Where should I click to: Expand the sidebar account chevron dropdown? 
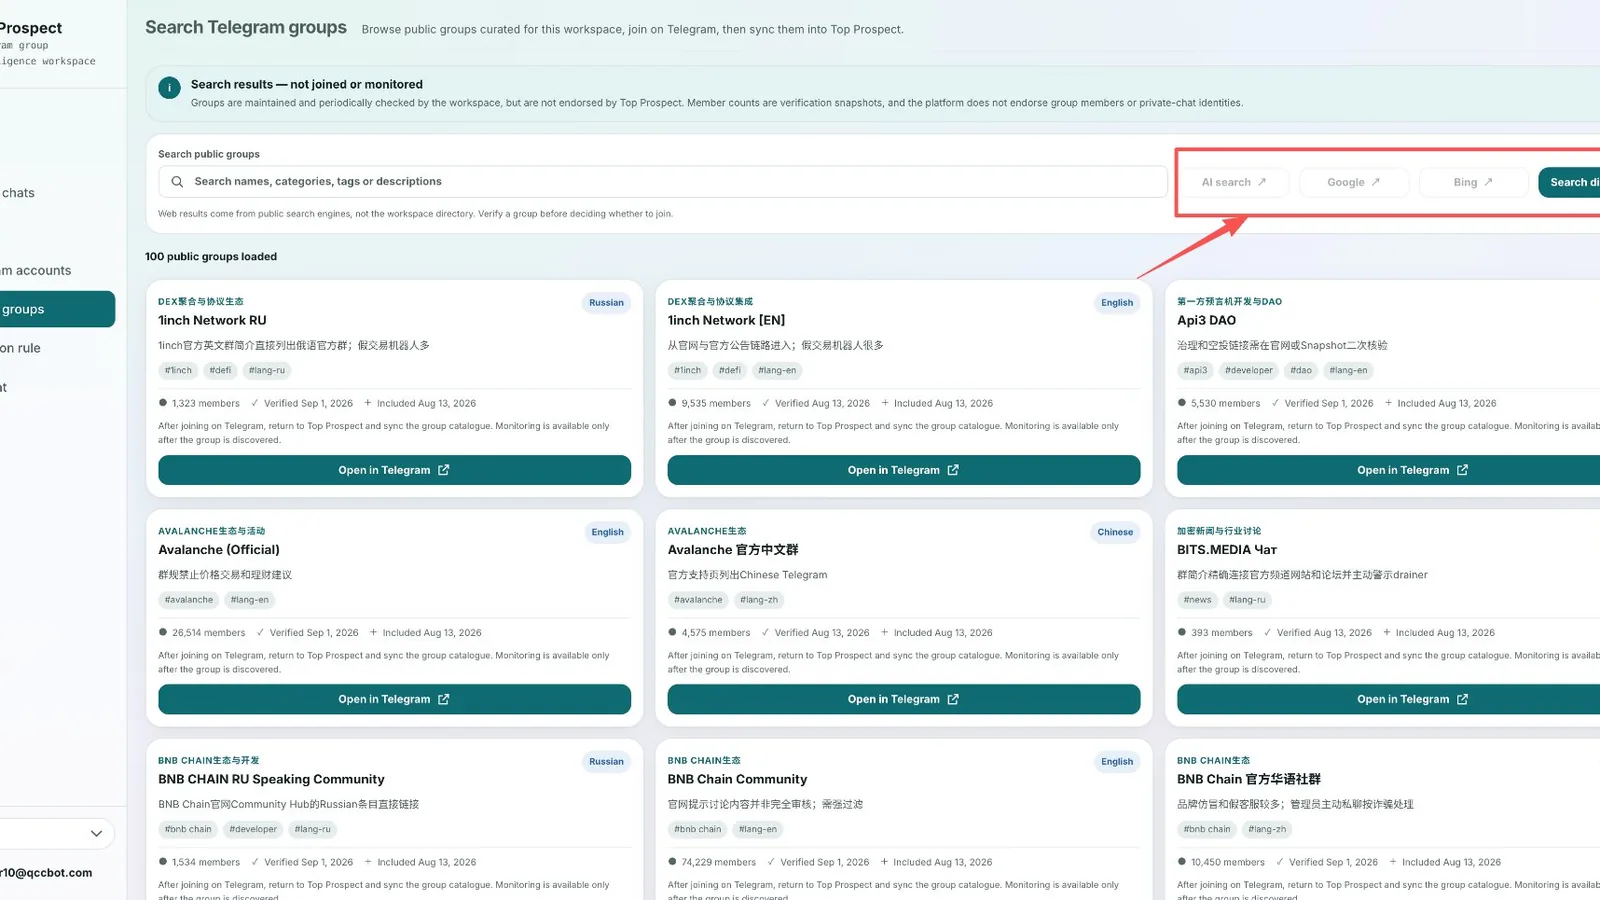(96, 834)
